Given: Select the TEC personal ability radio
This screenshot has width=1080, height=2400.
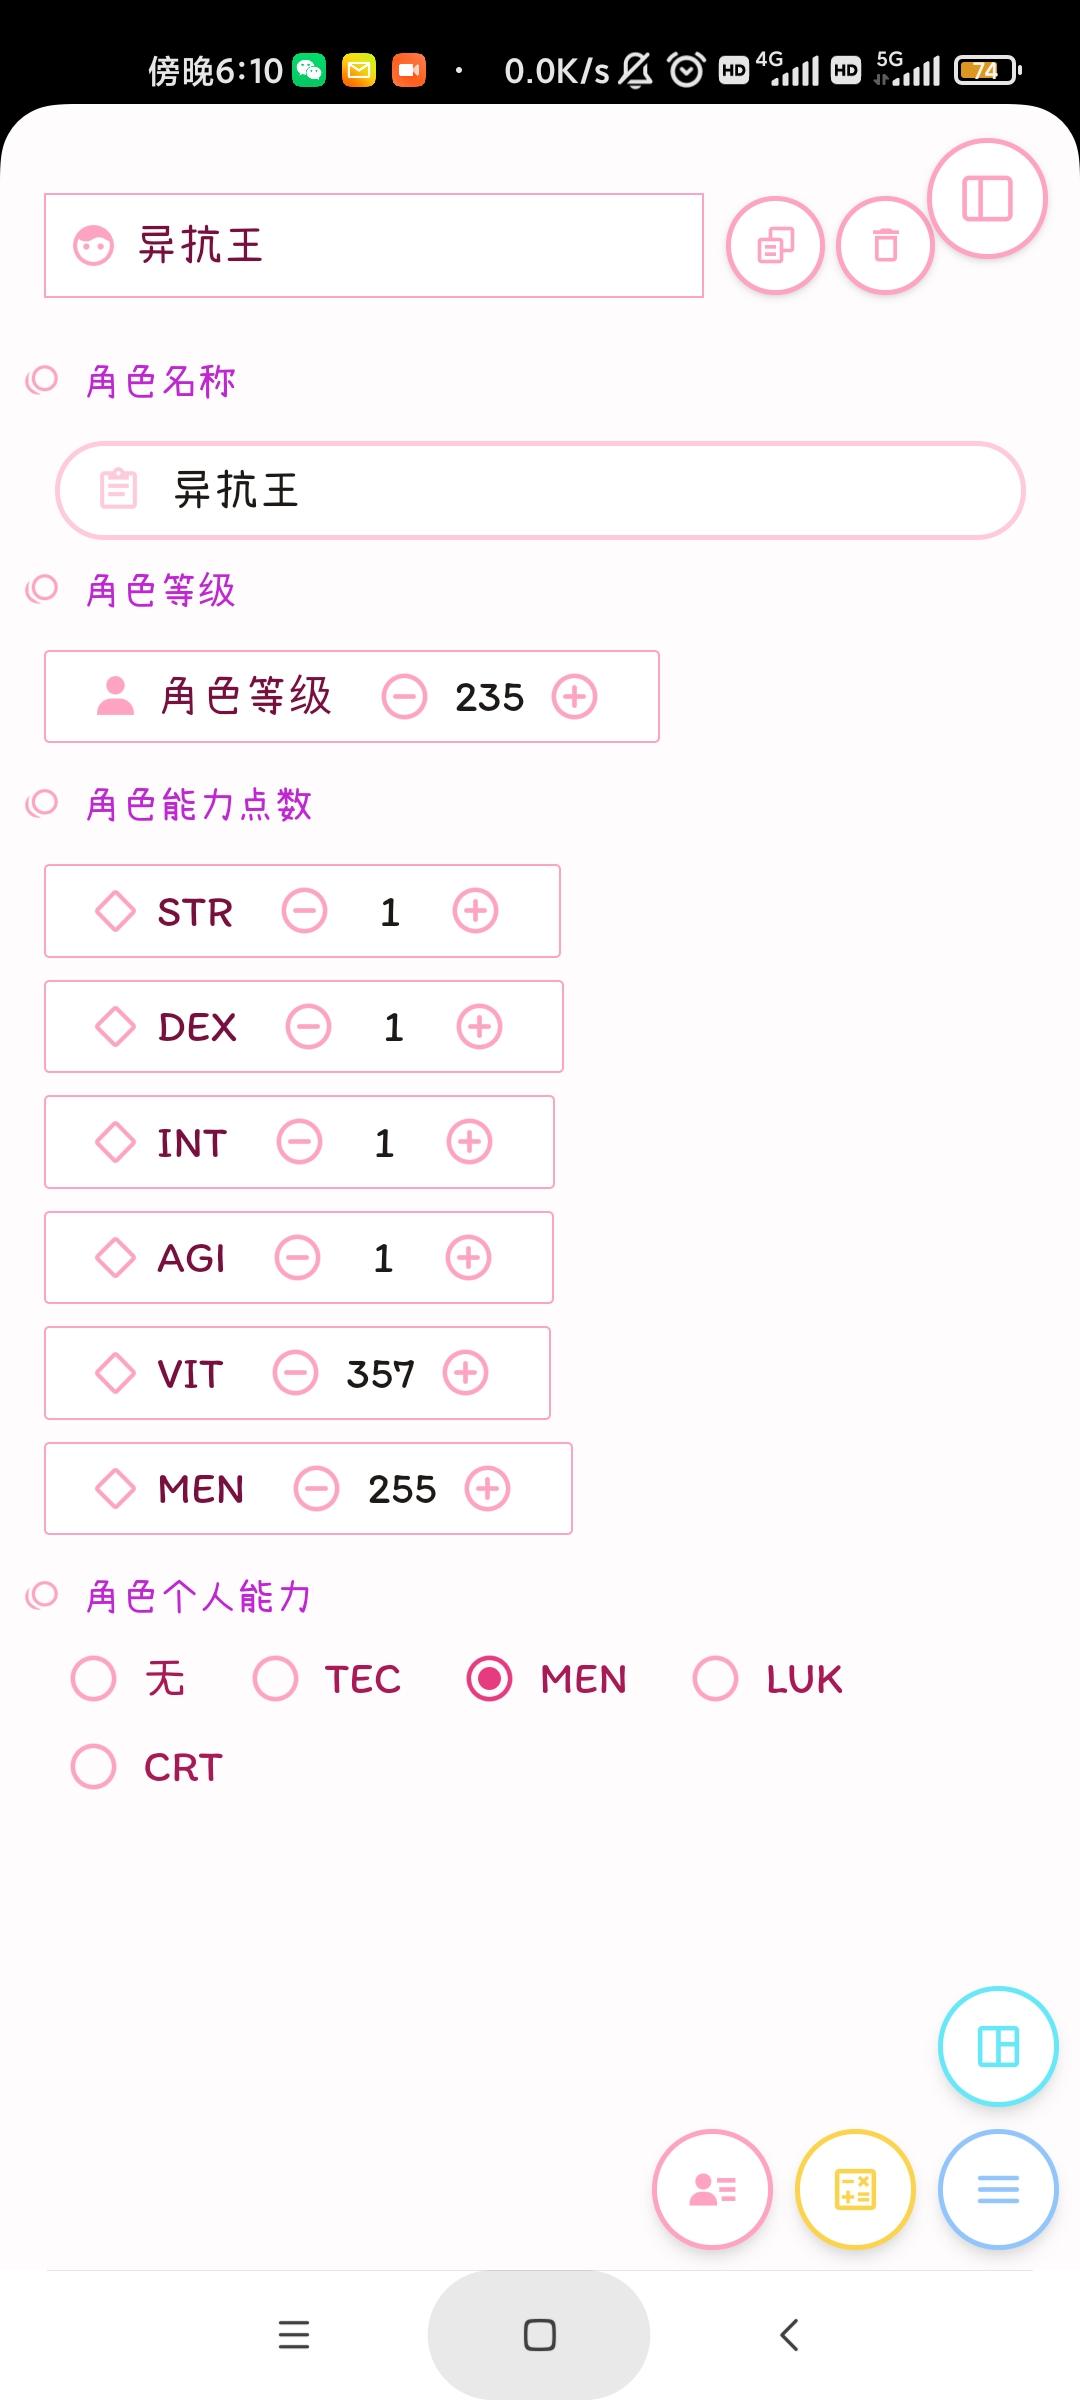Looking at the screenshot, I should tap(276, 1679).
